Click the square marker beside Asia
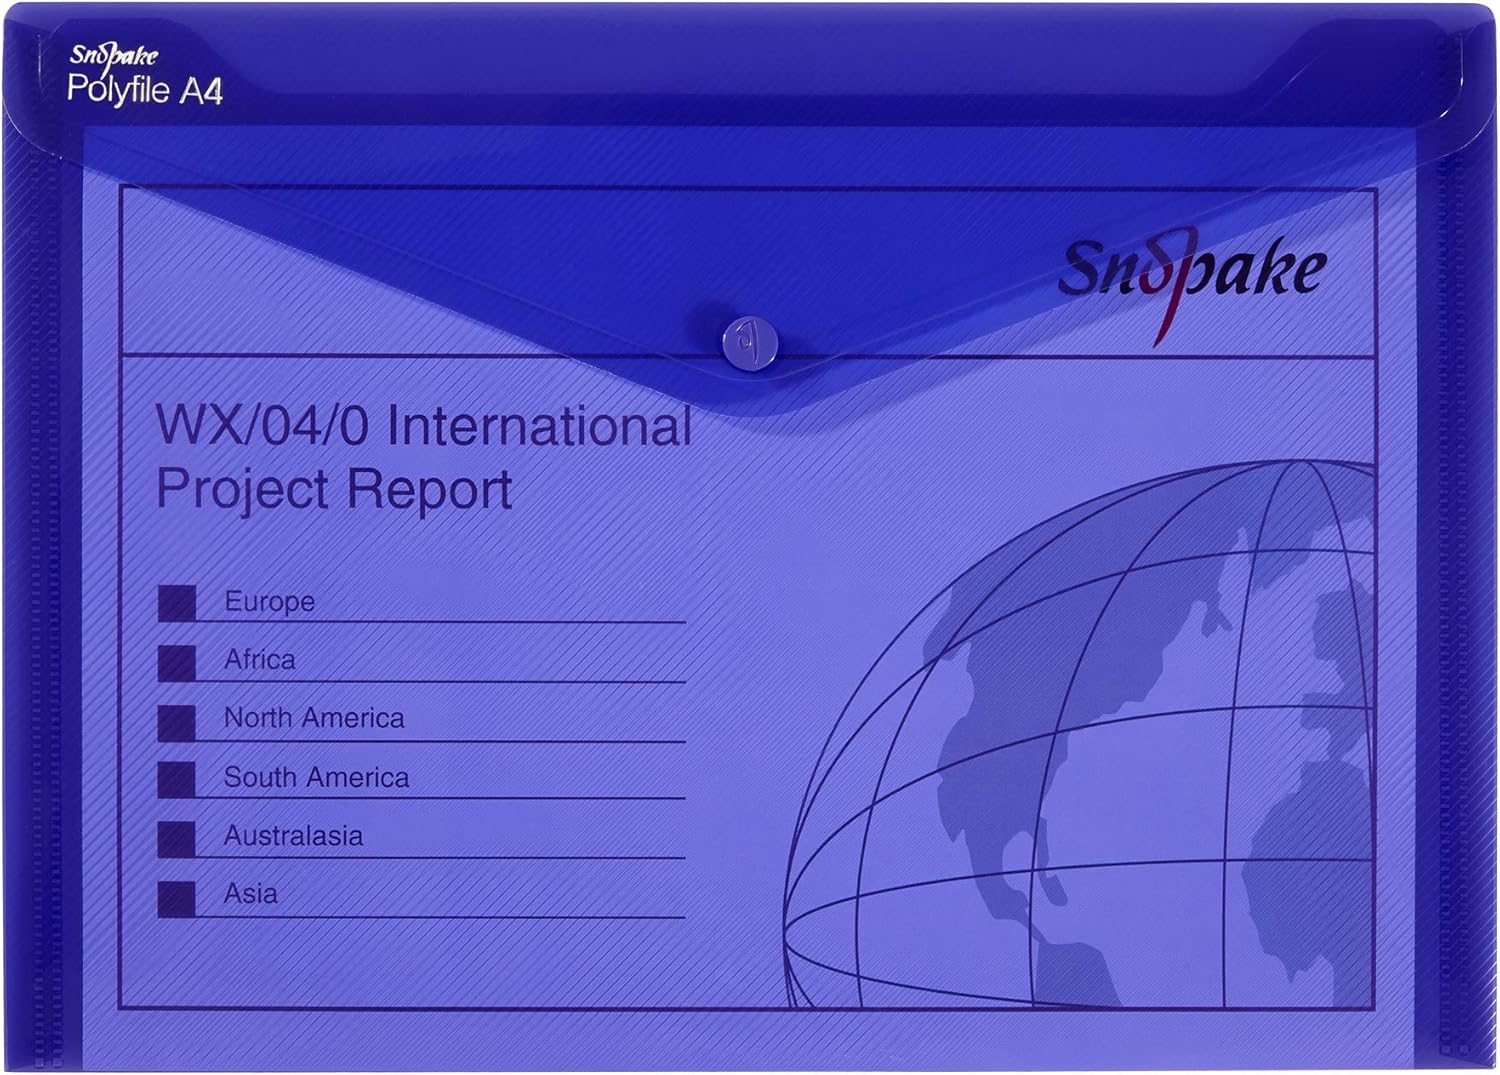The width and height of the screenshot is (1500, 1075). (x=177, y=899)
